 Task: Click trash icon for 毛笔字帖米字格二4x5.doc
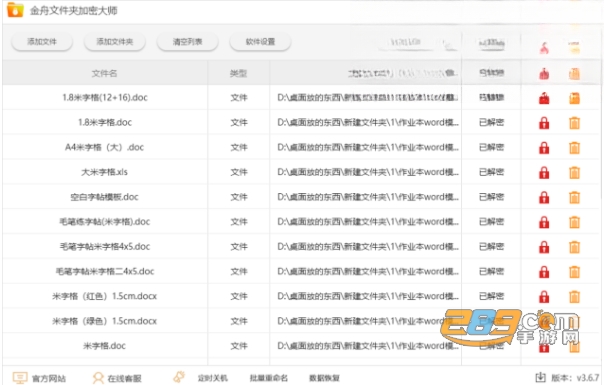coord(574,272)
